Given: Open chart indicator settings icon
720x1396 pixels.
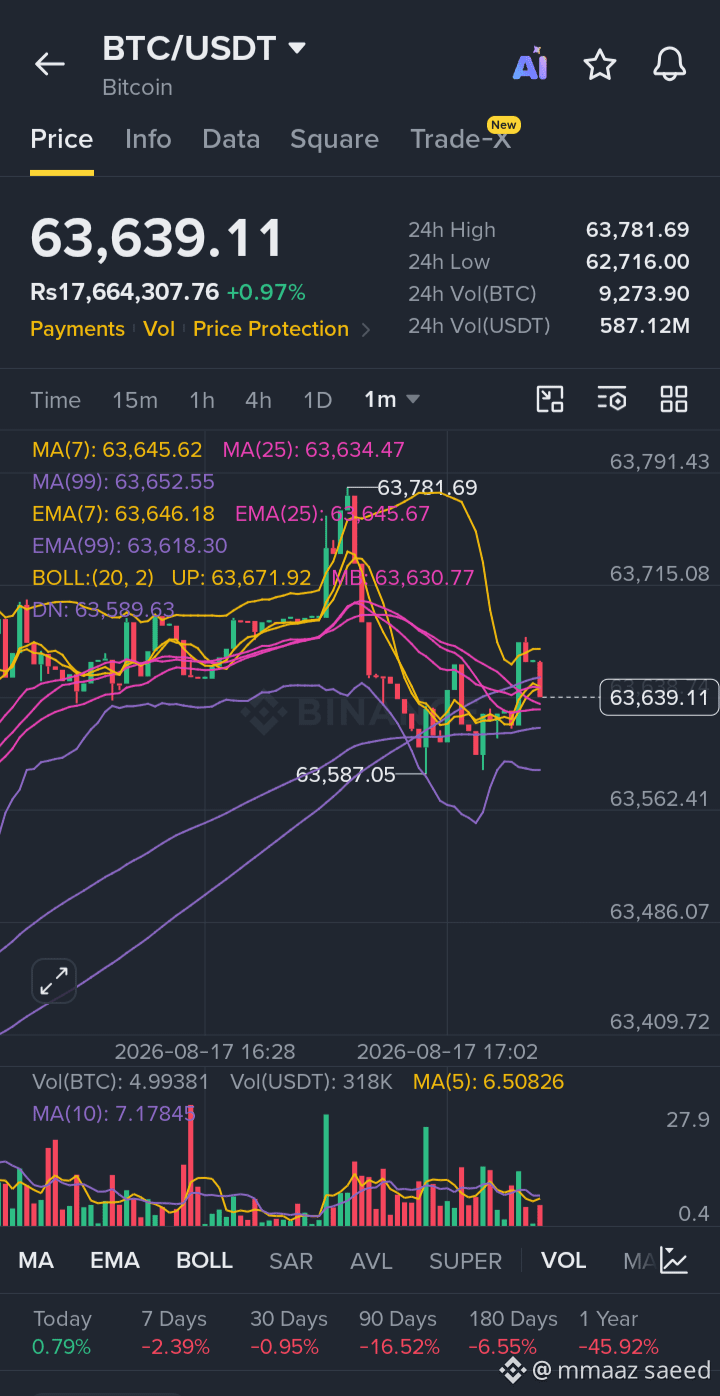Looking at the screenshot, I should coord(612,400).
